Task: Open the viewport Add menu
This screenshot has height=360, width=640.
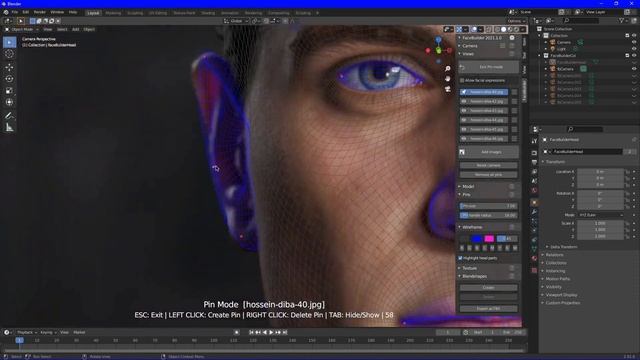Action: 76,29
